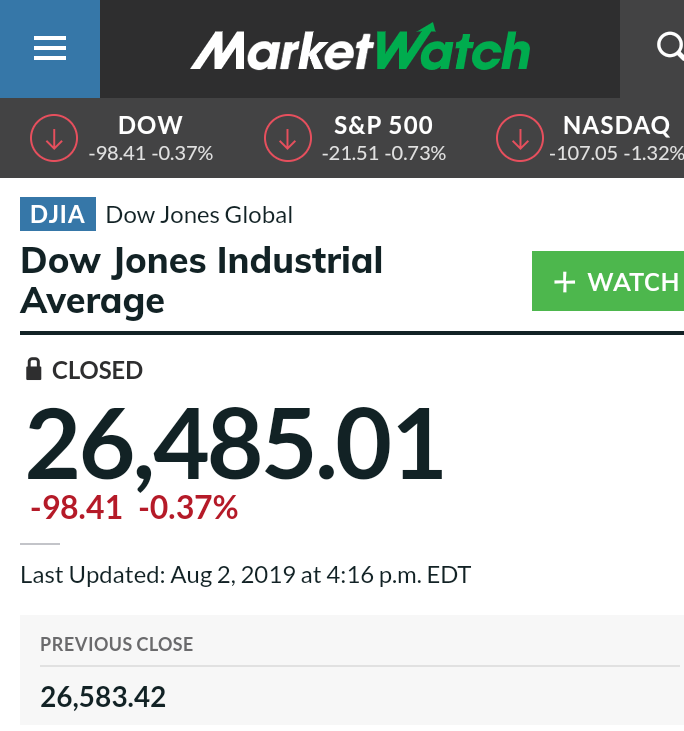Add DJIA to watchlist with WATCH button
The image size is (684, 731).
click(608, 281)
